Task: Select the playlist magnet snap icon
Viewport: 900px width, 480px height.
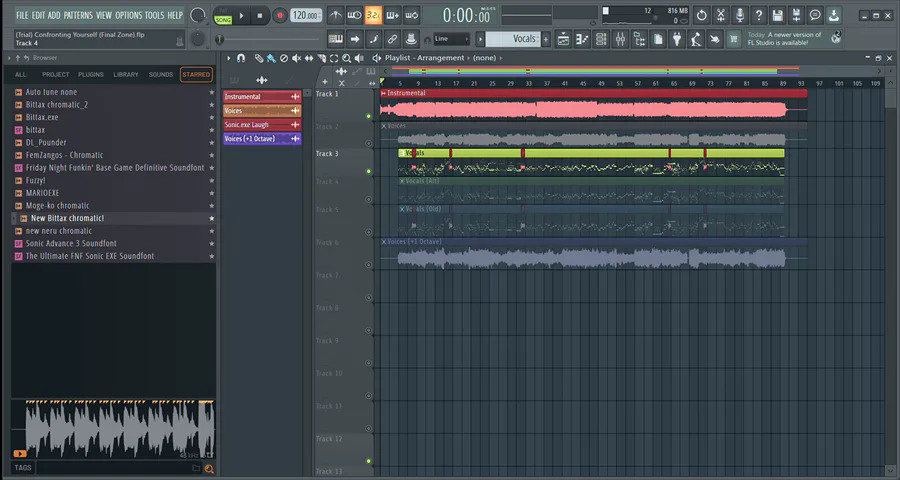Action: 241,58
